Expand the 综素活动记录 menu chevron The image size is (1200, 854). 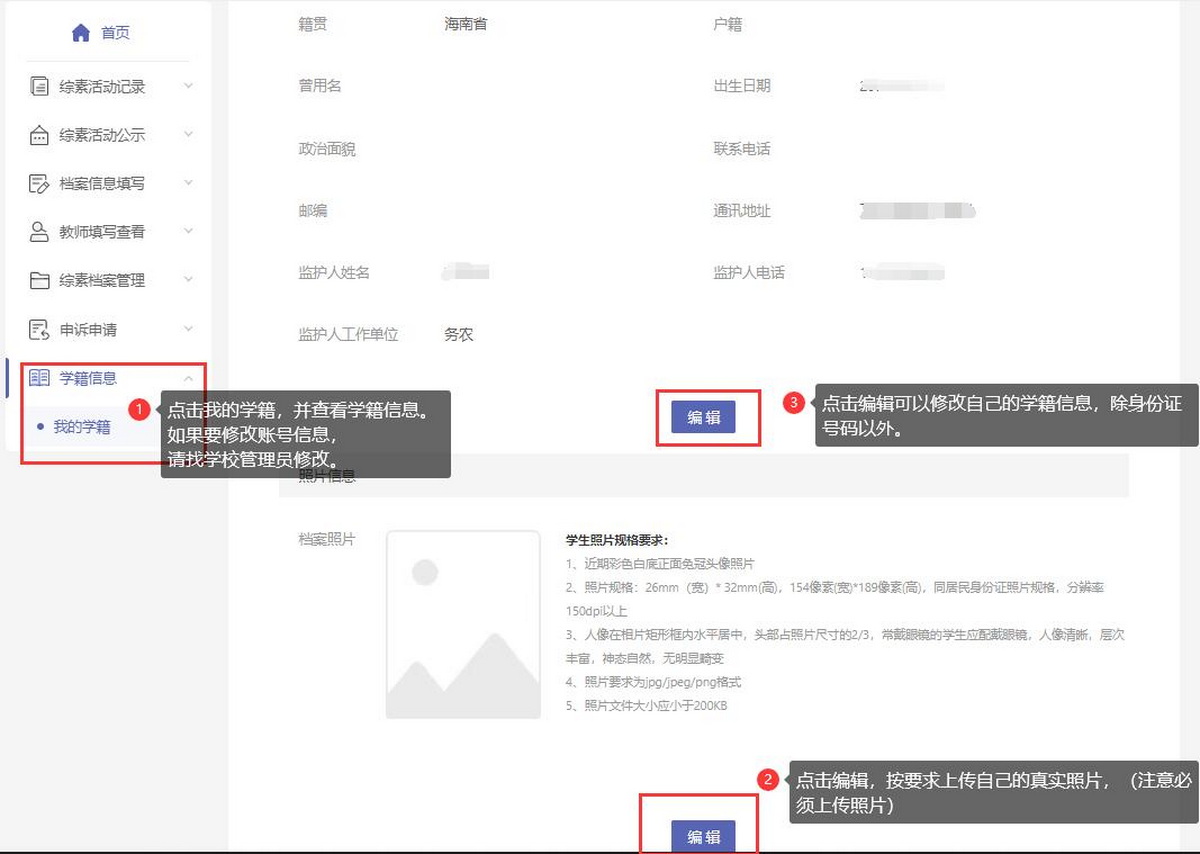pyautogui.click(x=188, y=87)
